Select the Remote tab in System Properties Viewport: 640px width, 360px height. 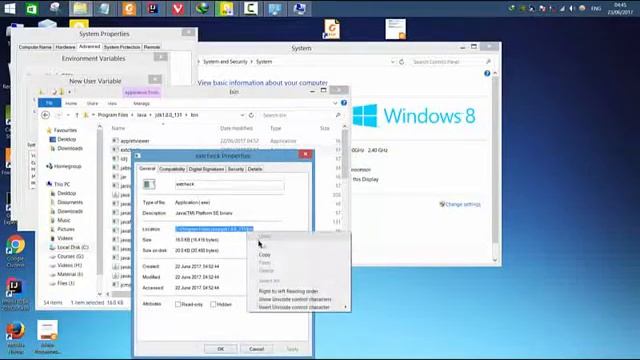click(x=152, y=47)
